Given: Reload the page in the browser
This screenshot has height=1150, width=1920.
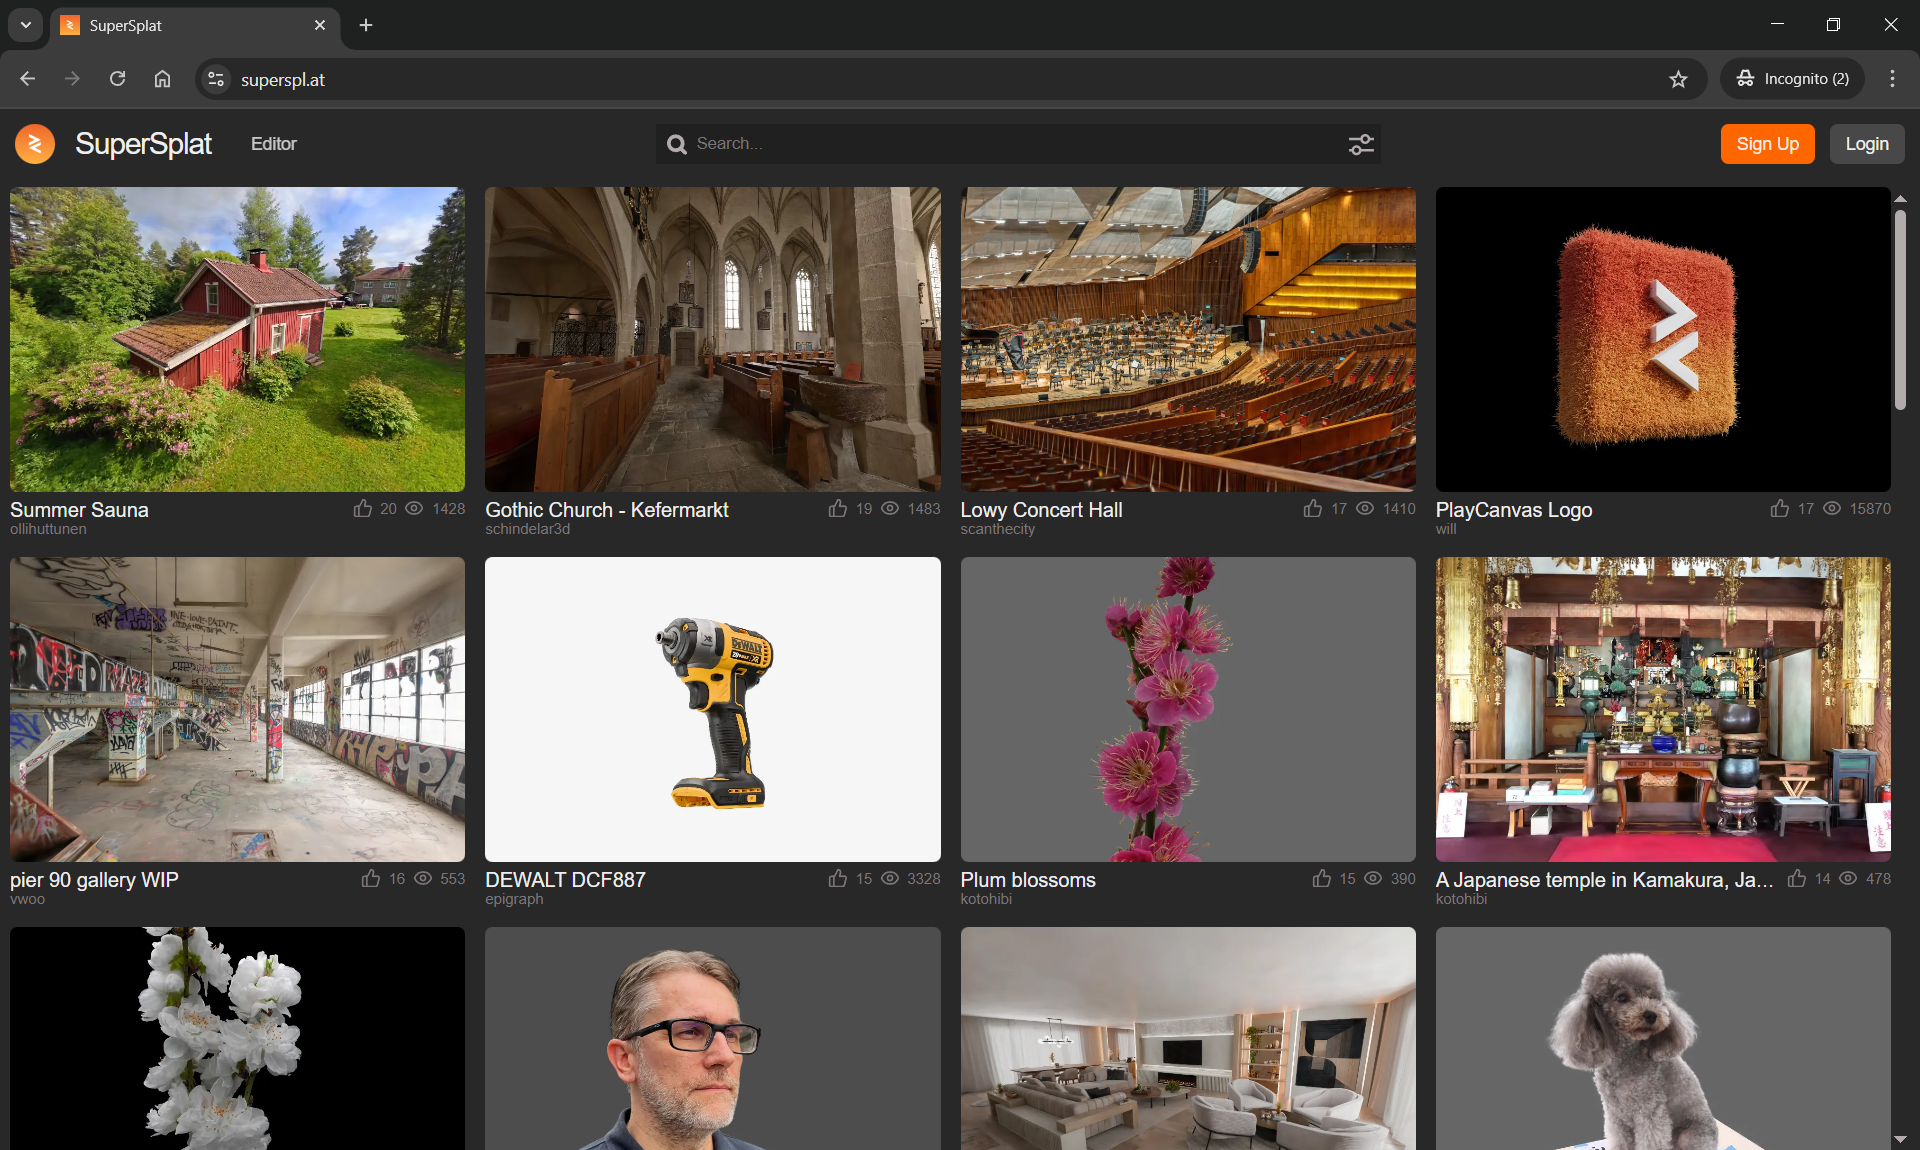Looking at the screenshot, I should coord(117,79).
